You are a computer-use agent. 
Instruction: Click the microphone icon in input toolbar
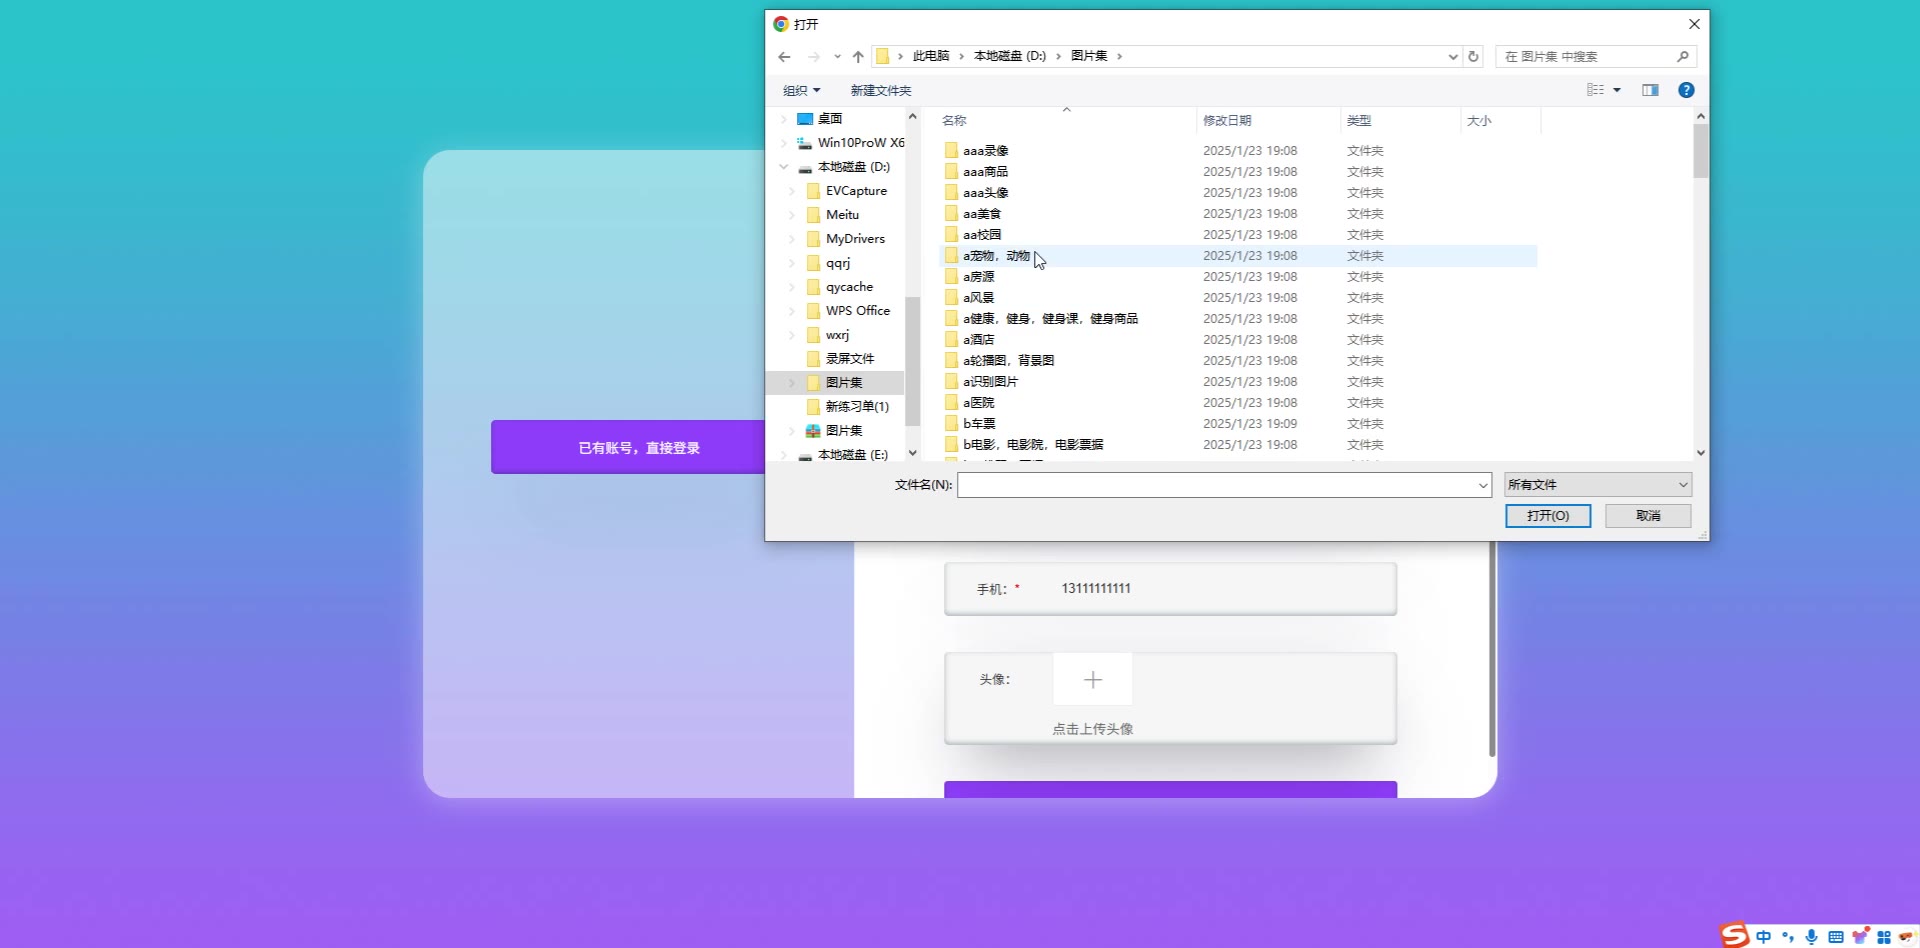[x=1811, y=937]
